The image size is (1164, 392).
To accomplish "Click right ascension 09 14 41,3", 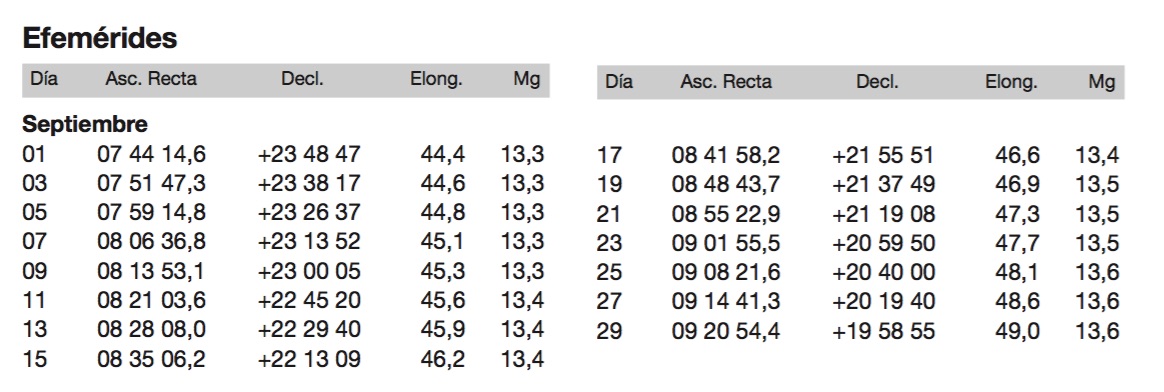I will click(726, 301).
